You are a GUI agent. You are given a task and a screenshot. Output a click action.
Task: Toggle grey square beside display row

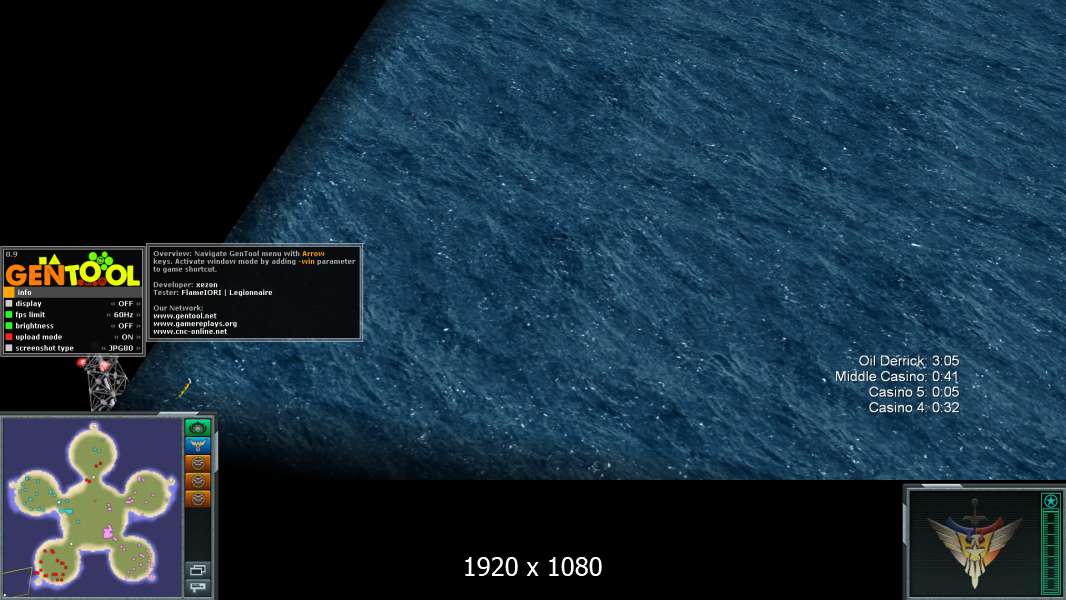click(9, 304)
